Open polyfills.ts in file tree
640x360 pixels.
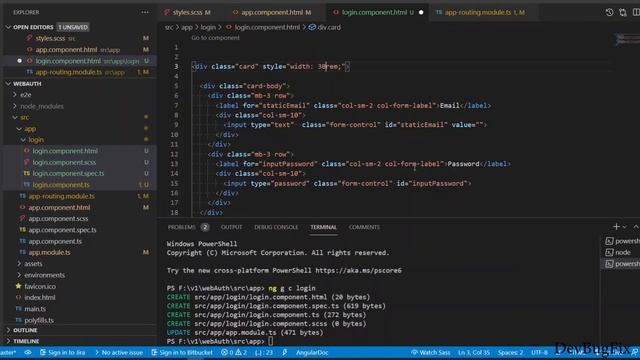pyautogui.click(x=39, y=320)
